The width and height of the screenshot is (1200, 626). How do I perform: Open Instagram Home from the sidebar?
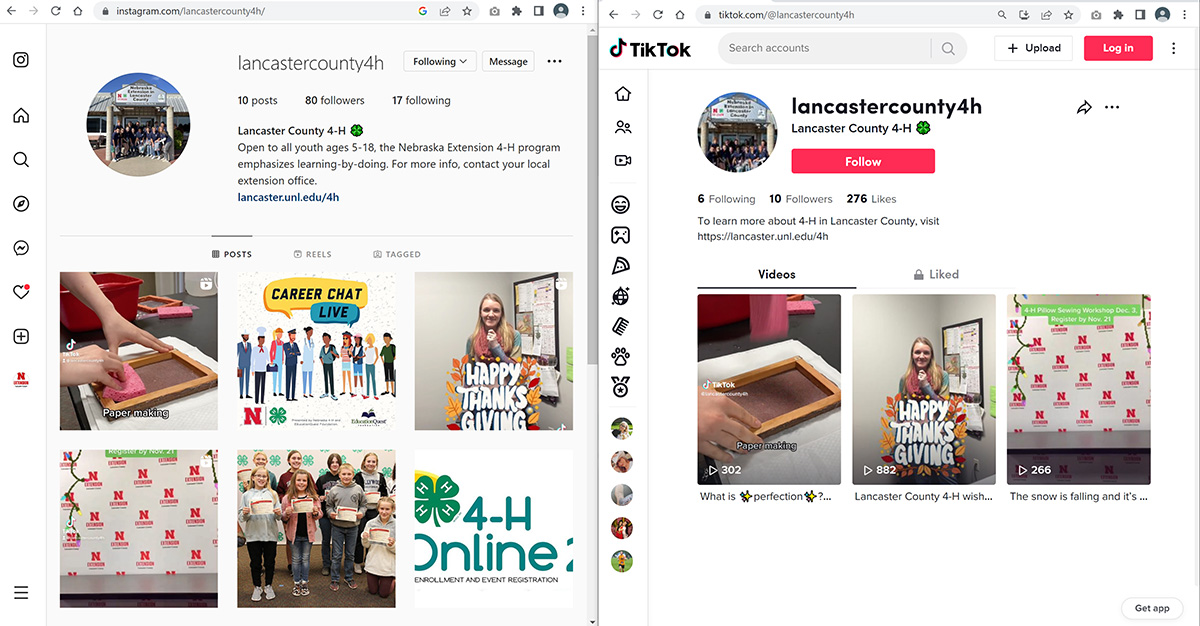21,115
